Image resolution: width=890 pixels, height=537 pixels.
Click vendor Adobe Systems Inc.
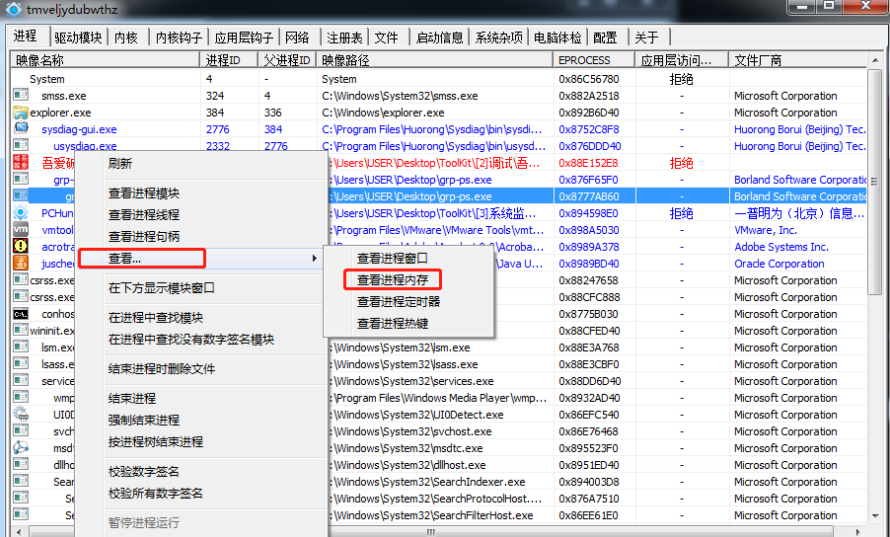click(781, 247)
